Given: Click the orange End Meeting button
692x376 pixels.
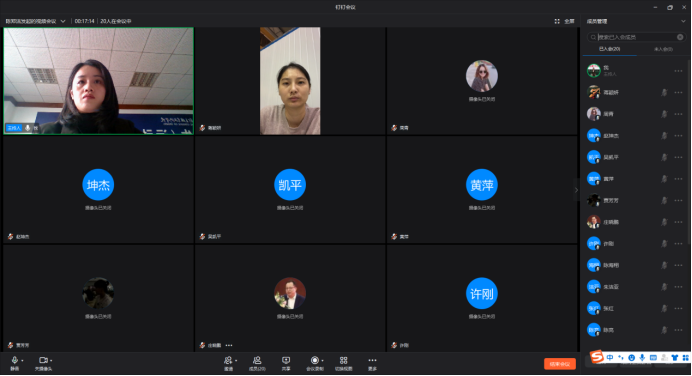Looking at the screenshot, I should point(560,364).
